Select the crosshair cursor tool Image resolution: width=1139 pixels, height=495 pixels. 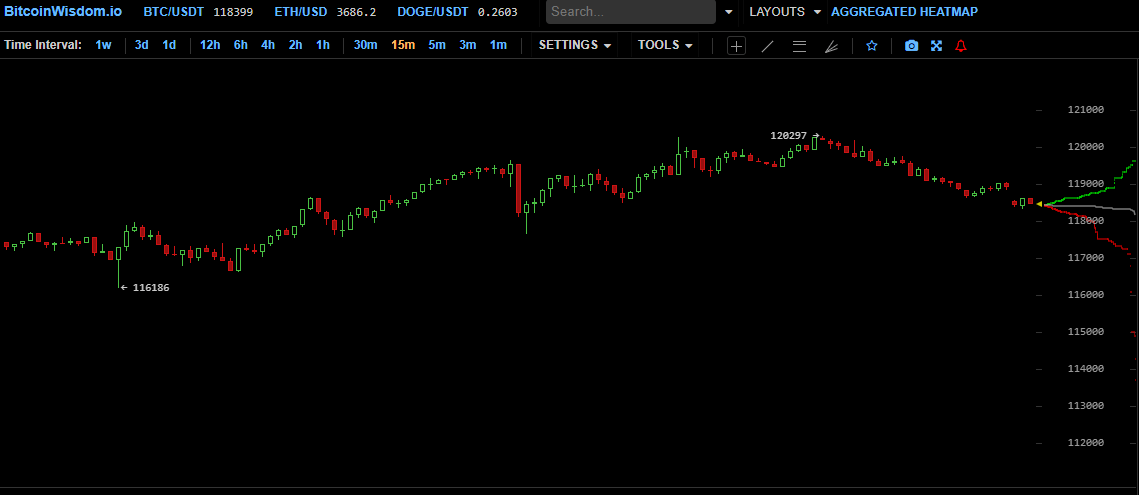click(x=736, y=46)
